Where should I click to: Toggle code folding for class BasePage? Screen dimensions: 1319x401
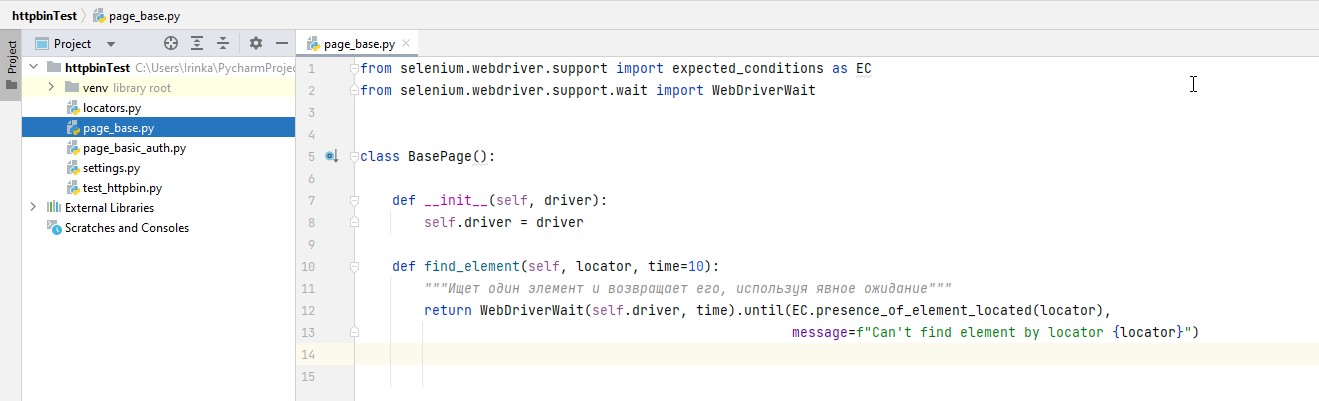point(354,157)
